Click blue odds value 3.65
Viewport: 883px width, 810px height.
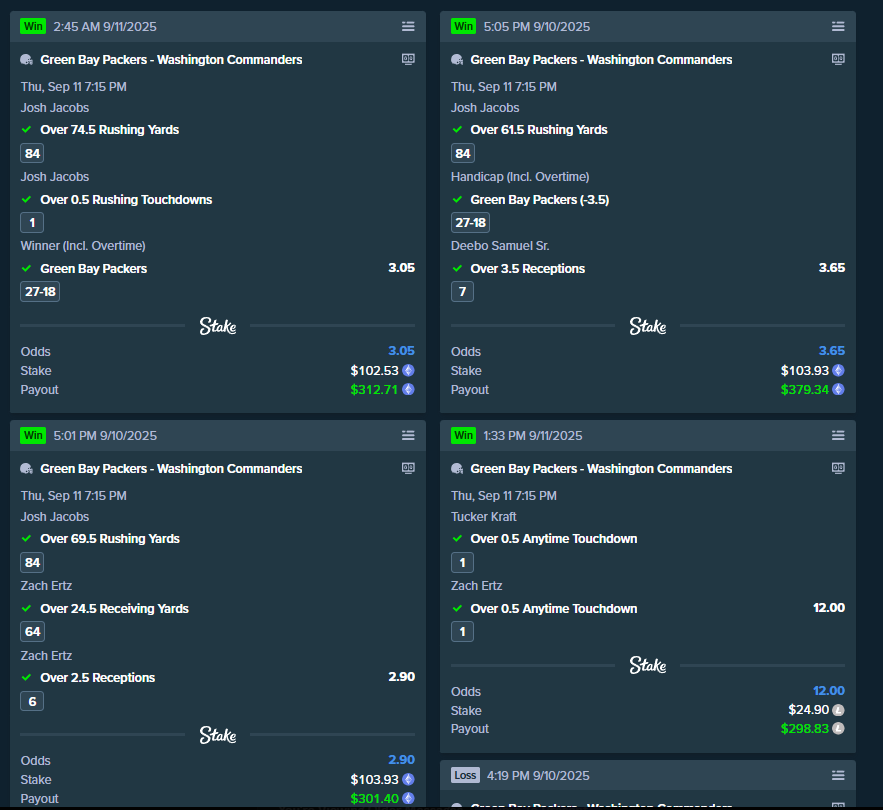[x=832, y=350]
